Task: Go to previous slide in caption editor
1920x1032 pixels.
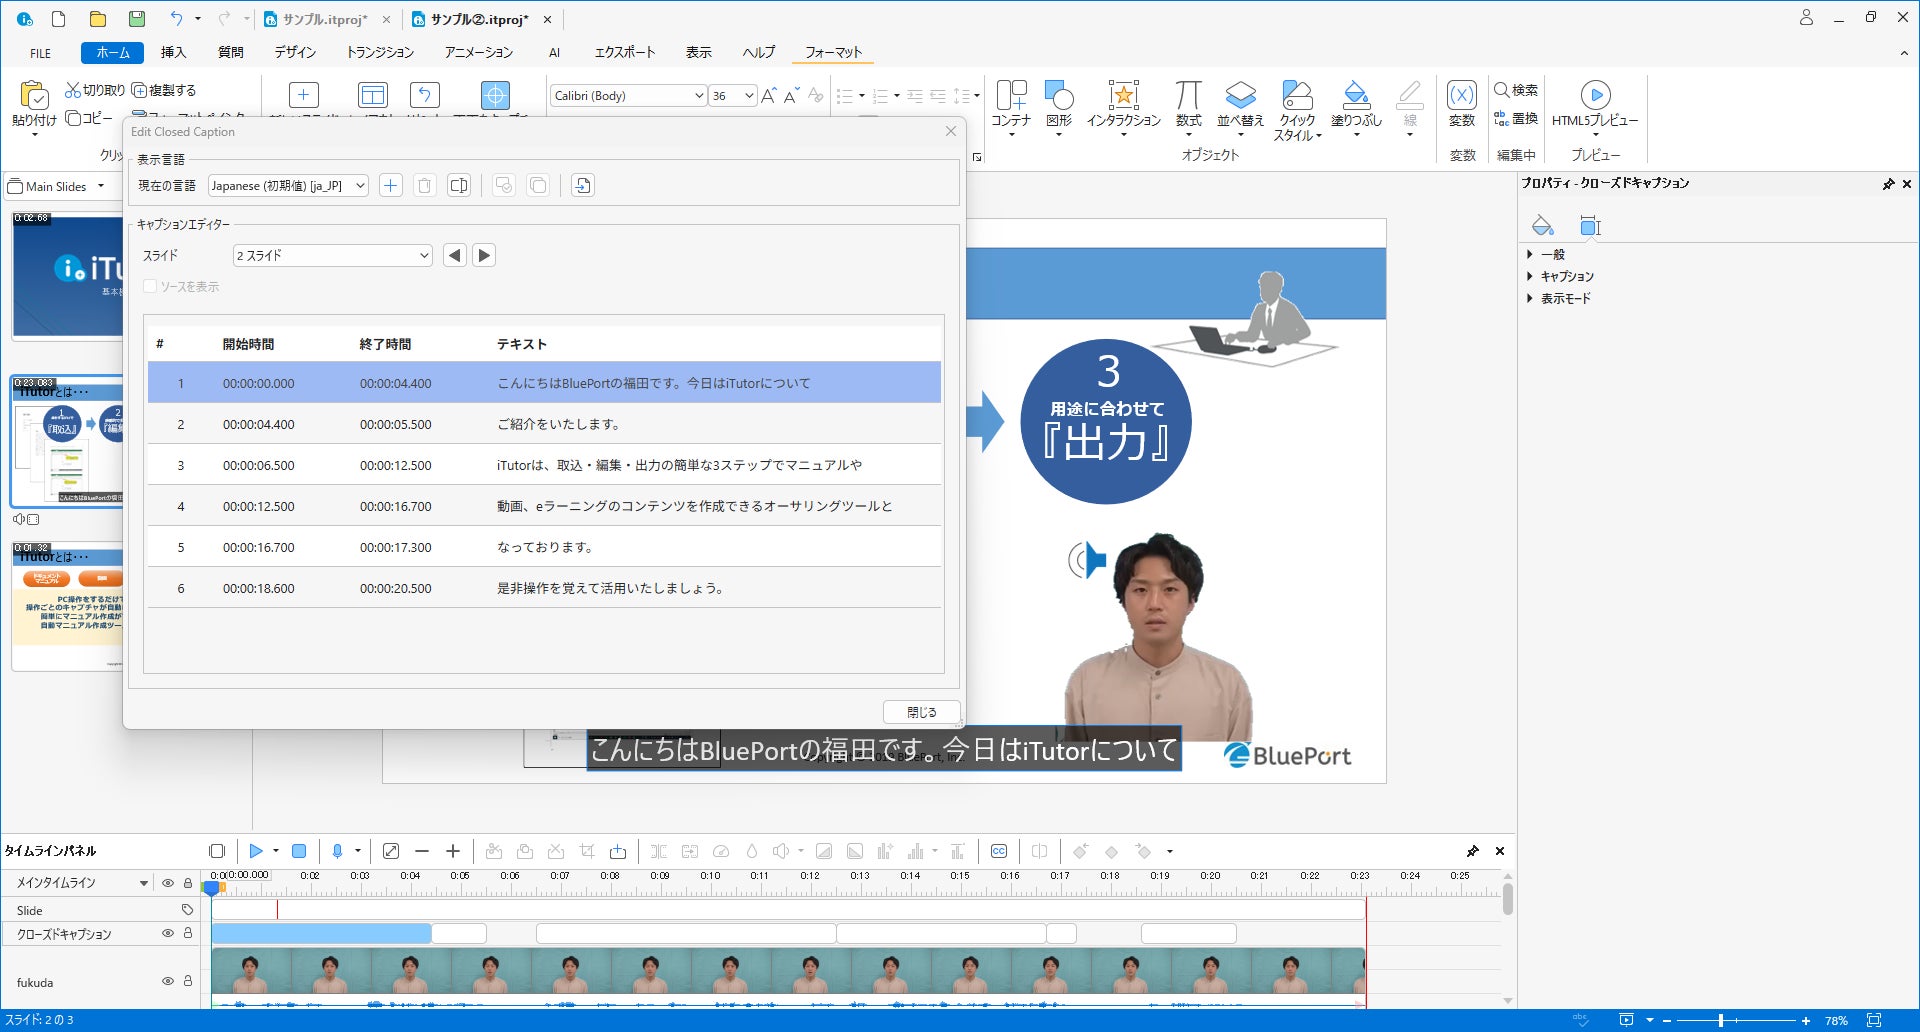Action: [455, 255]
